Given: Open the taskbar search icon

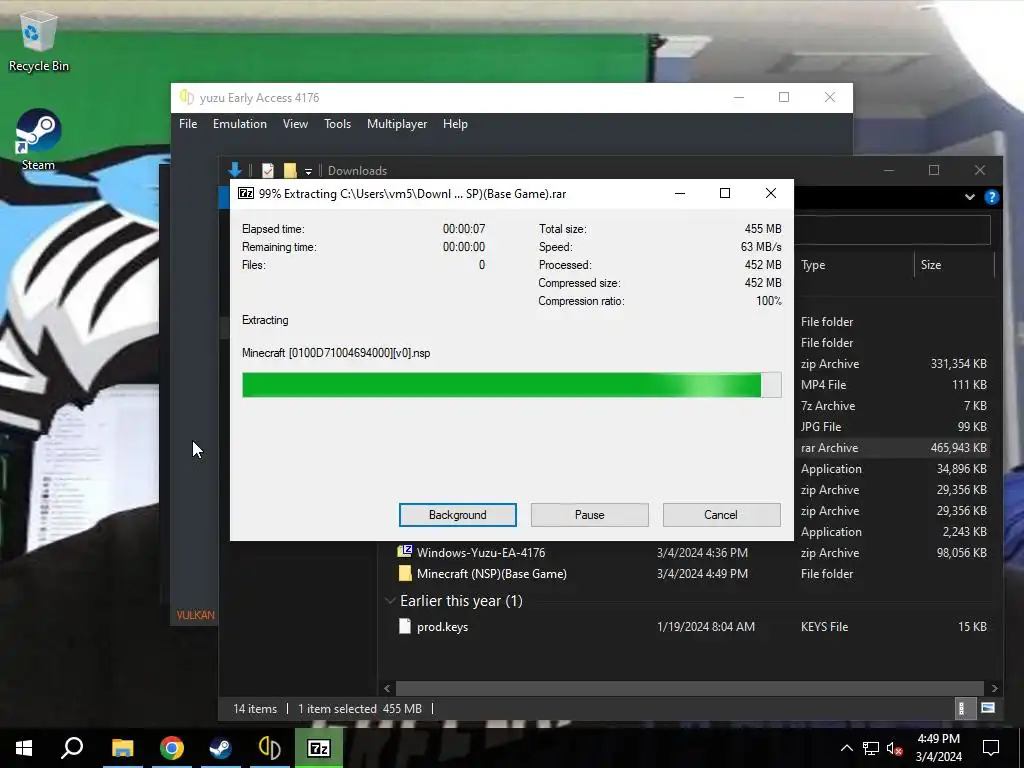Looking at the screenshot, I should click(72, 748).
